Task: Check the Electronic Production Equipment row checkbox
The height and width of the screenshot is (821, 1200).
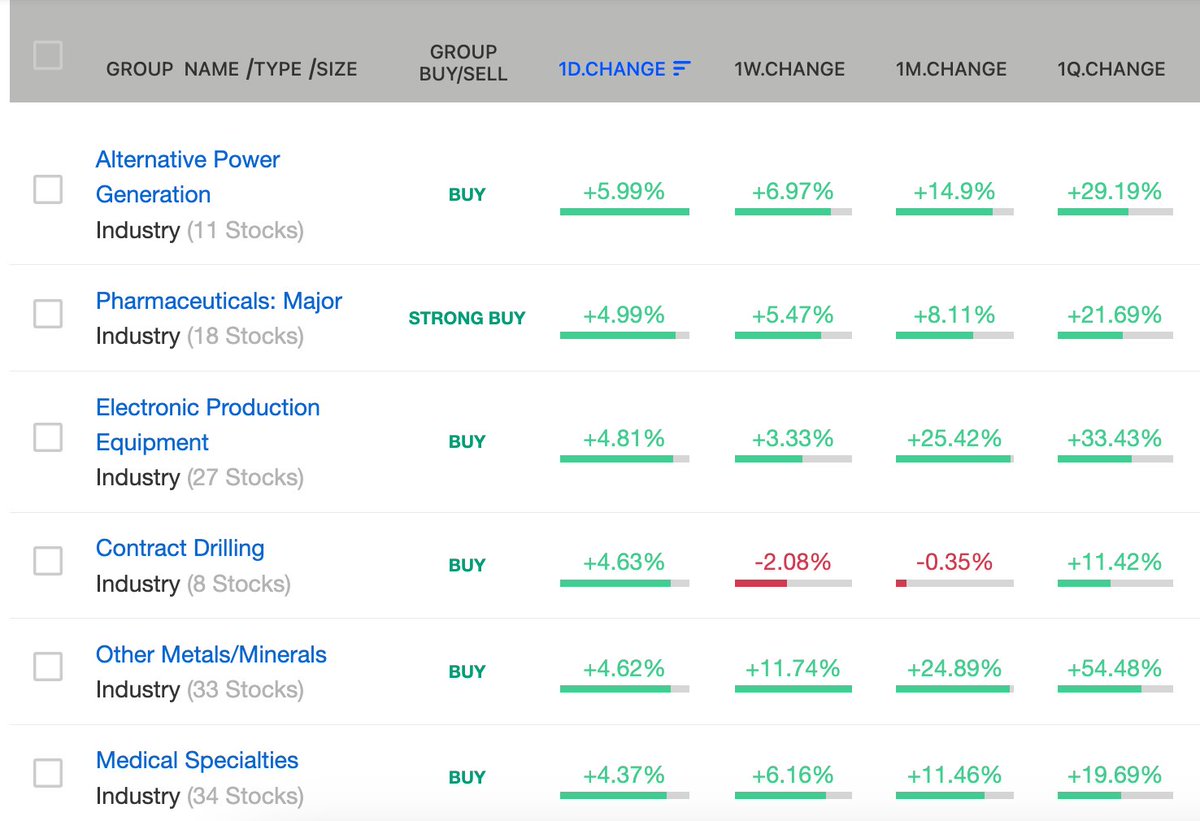Action: point(47,437)
